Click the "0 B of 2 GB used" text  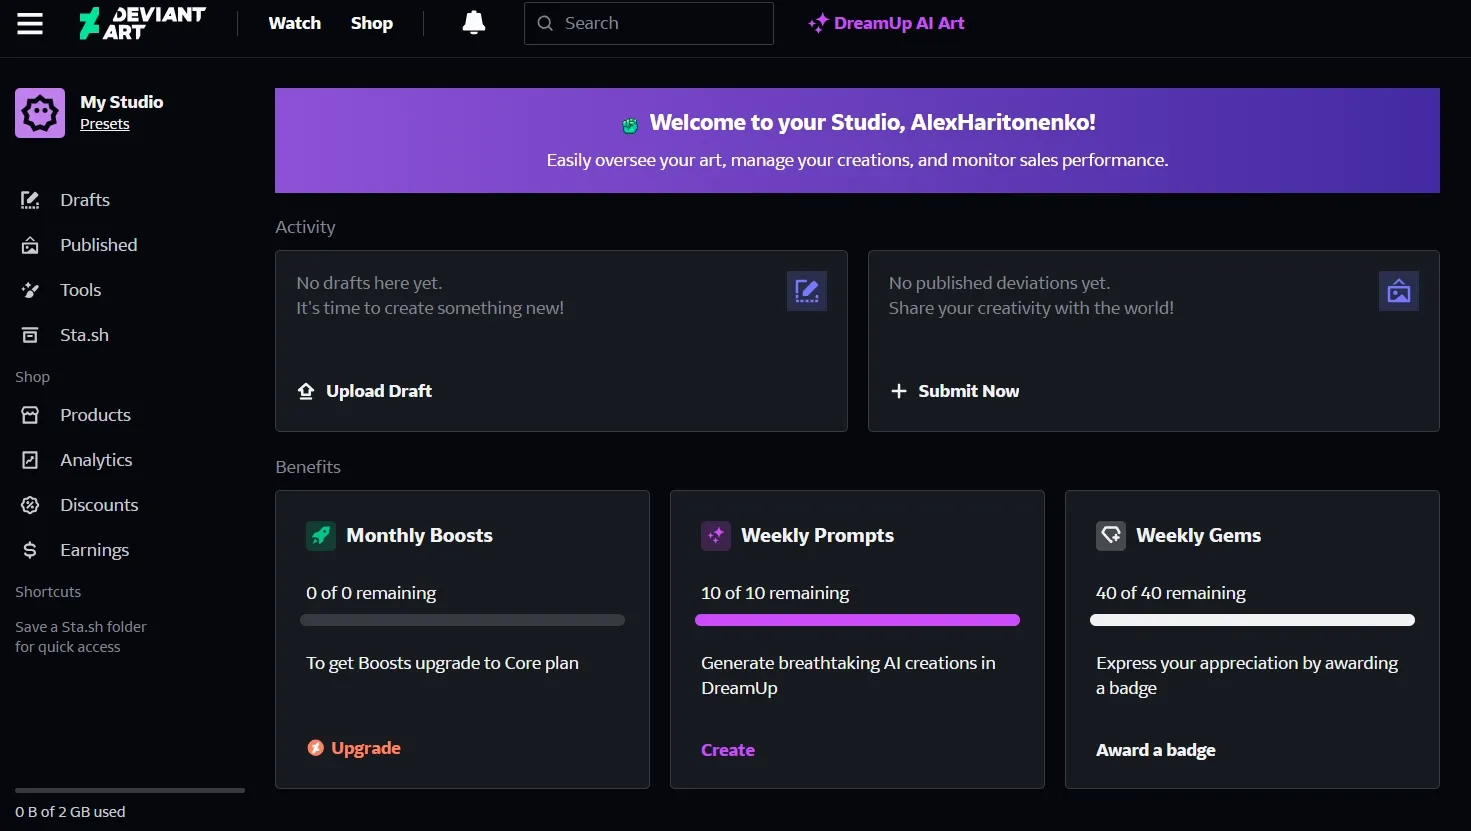(x=70, y=812)
